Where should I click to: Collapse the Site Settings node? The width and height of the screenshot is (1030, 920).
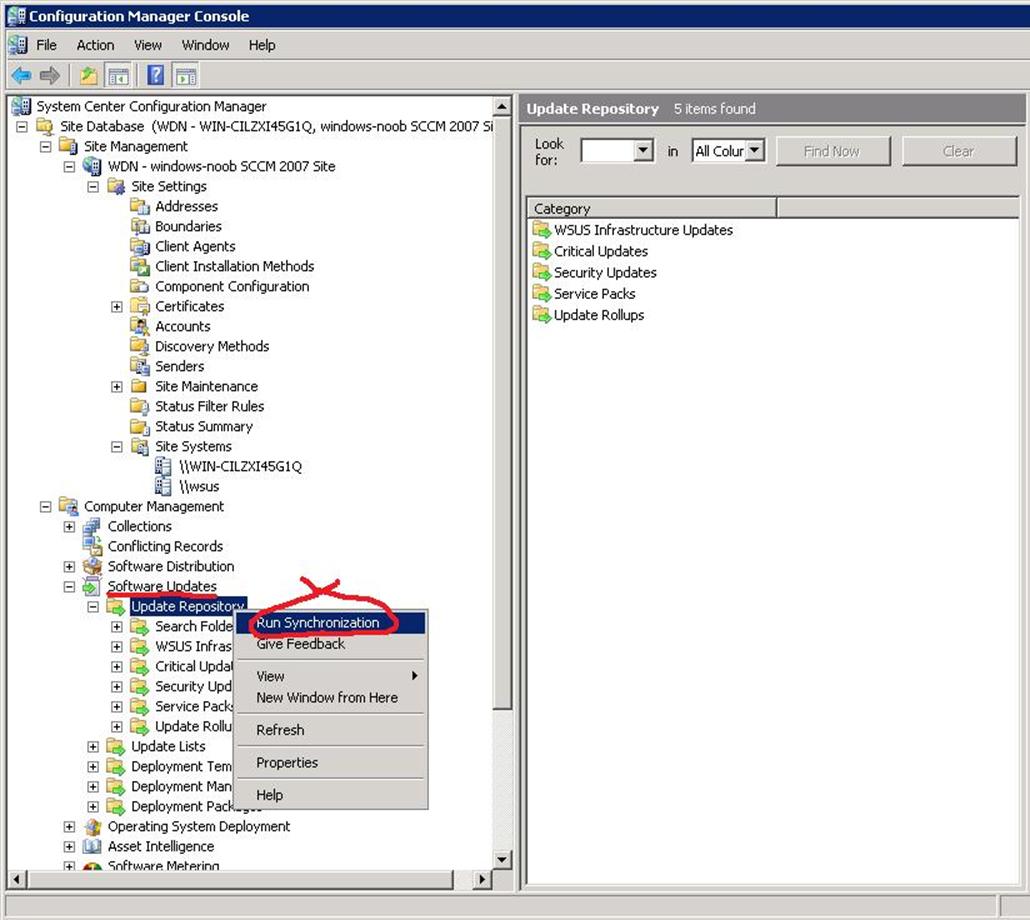click(x=93, y=186)
